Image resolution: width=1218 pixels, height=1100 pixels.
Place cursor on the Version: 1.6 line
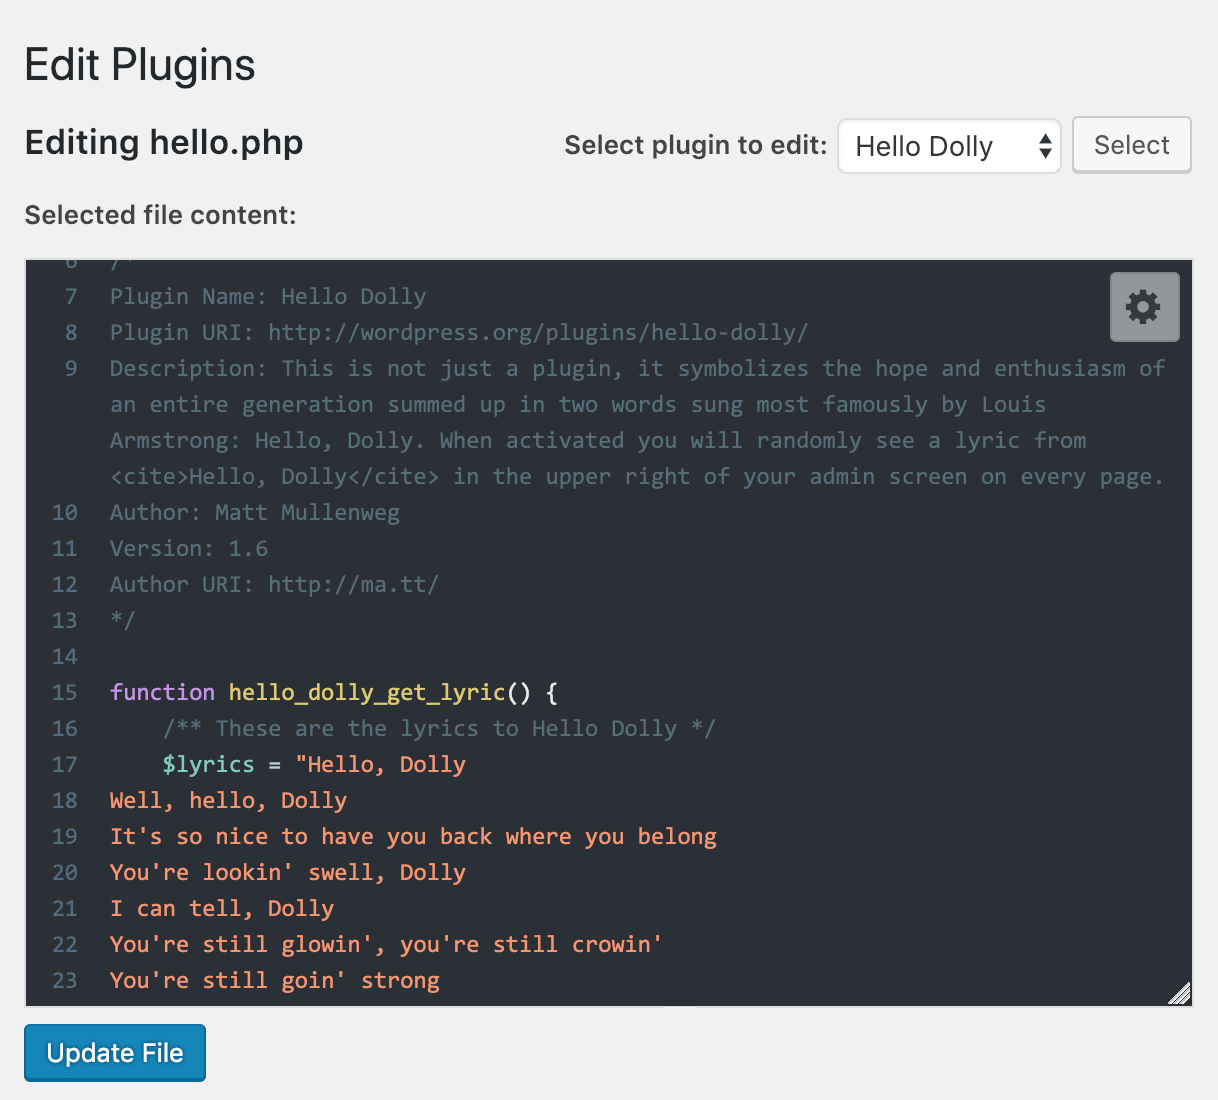click(189, 549)
